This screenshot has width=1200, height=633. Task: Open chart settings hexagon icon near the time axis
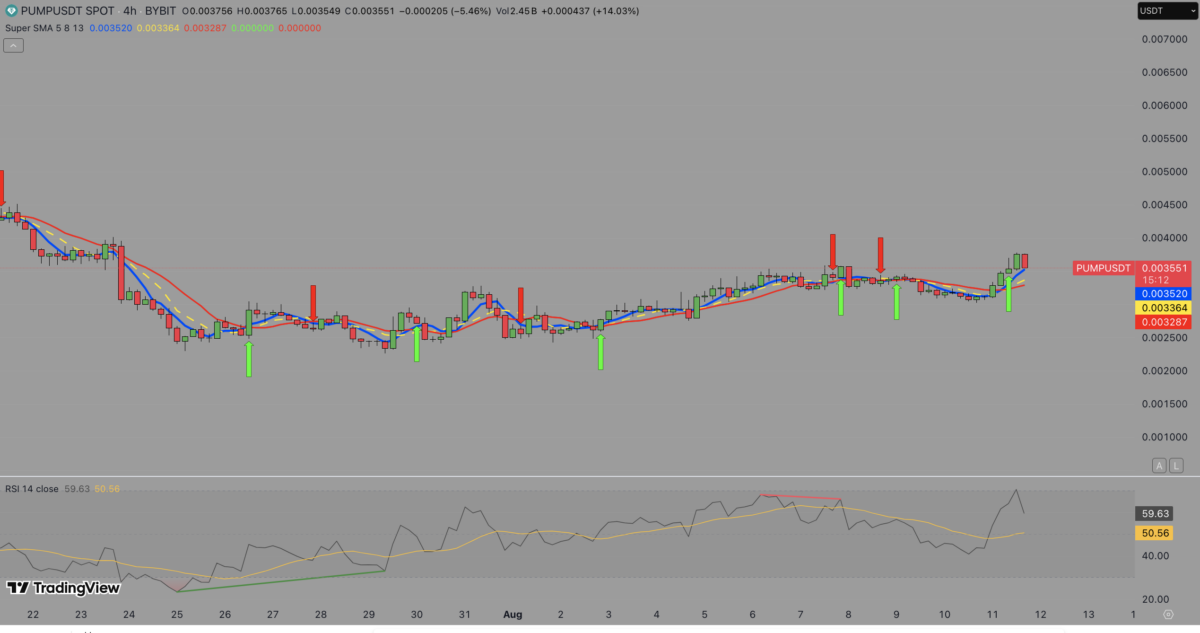[x=1166, y=613]
